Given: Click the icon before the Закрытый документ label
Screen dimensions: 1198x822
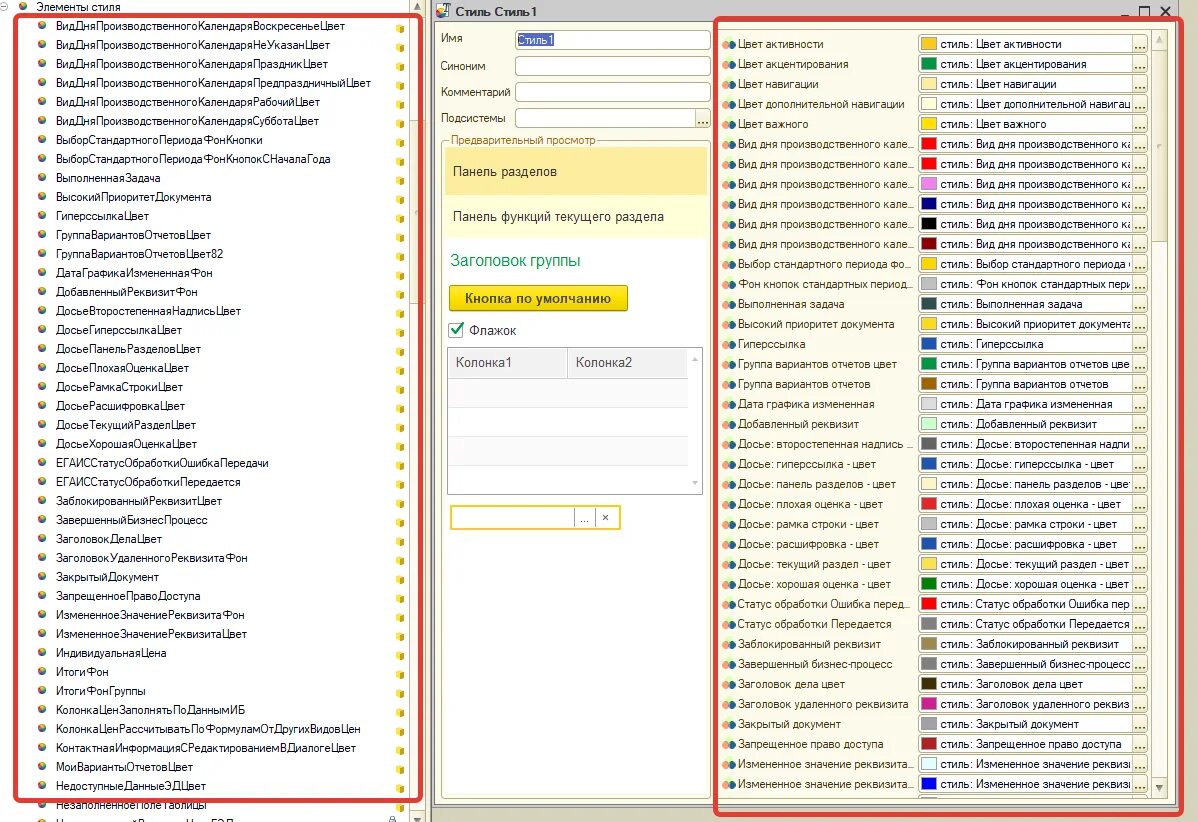Looking at the screenshot, I should pos(729,724).
